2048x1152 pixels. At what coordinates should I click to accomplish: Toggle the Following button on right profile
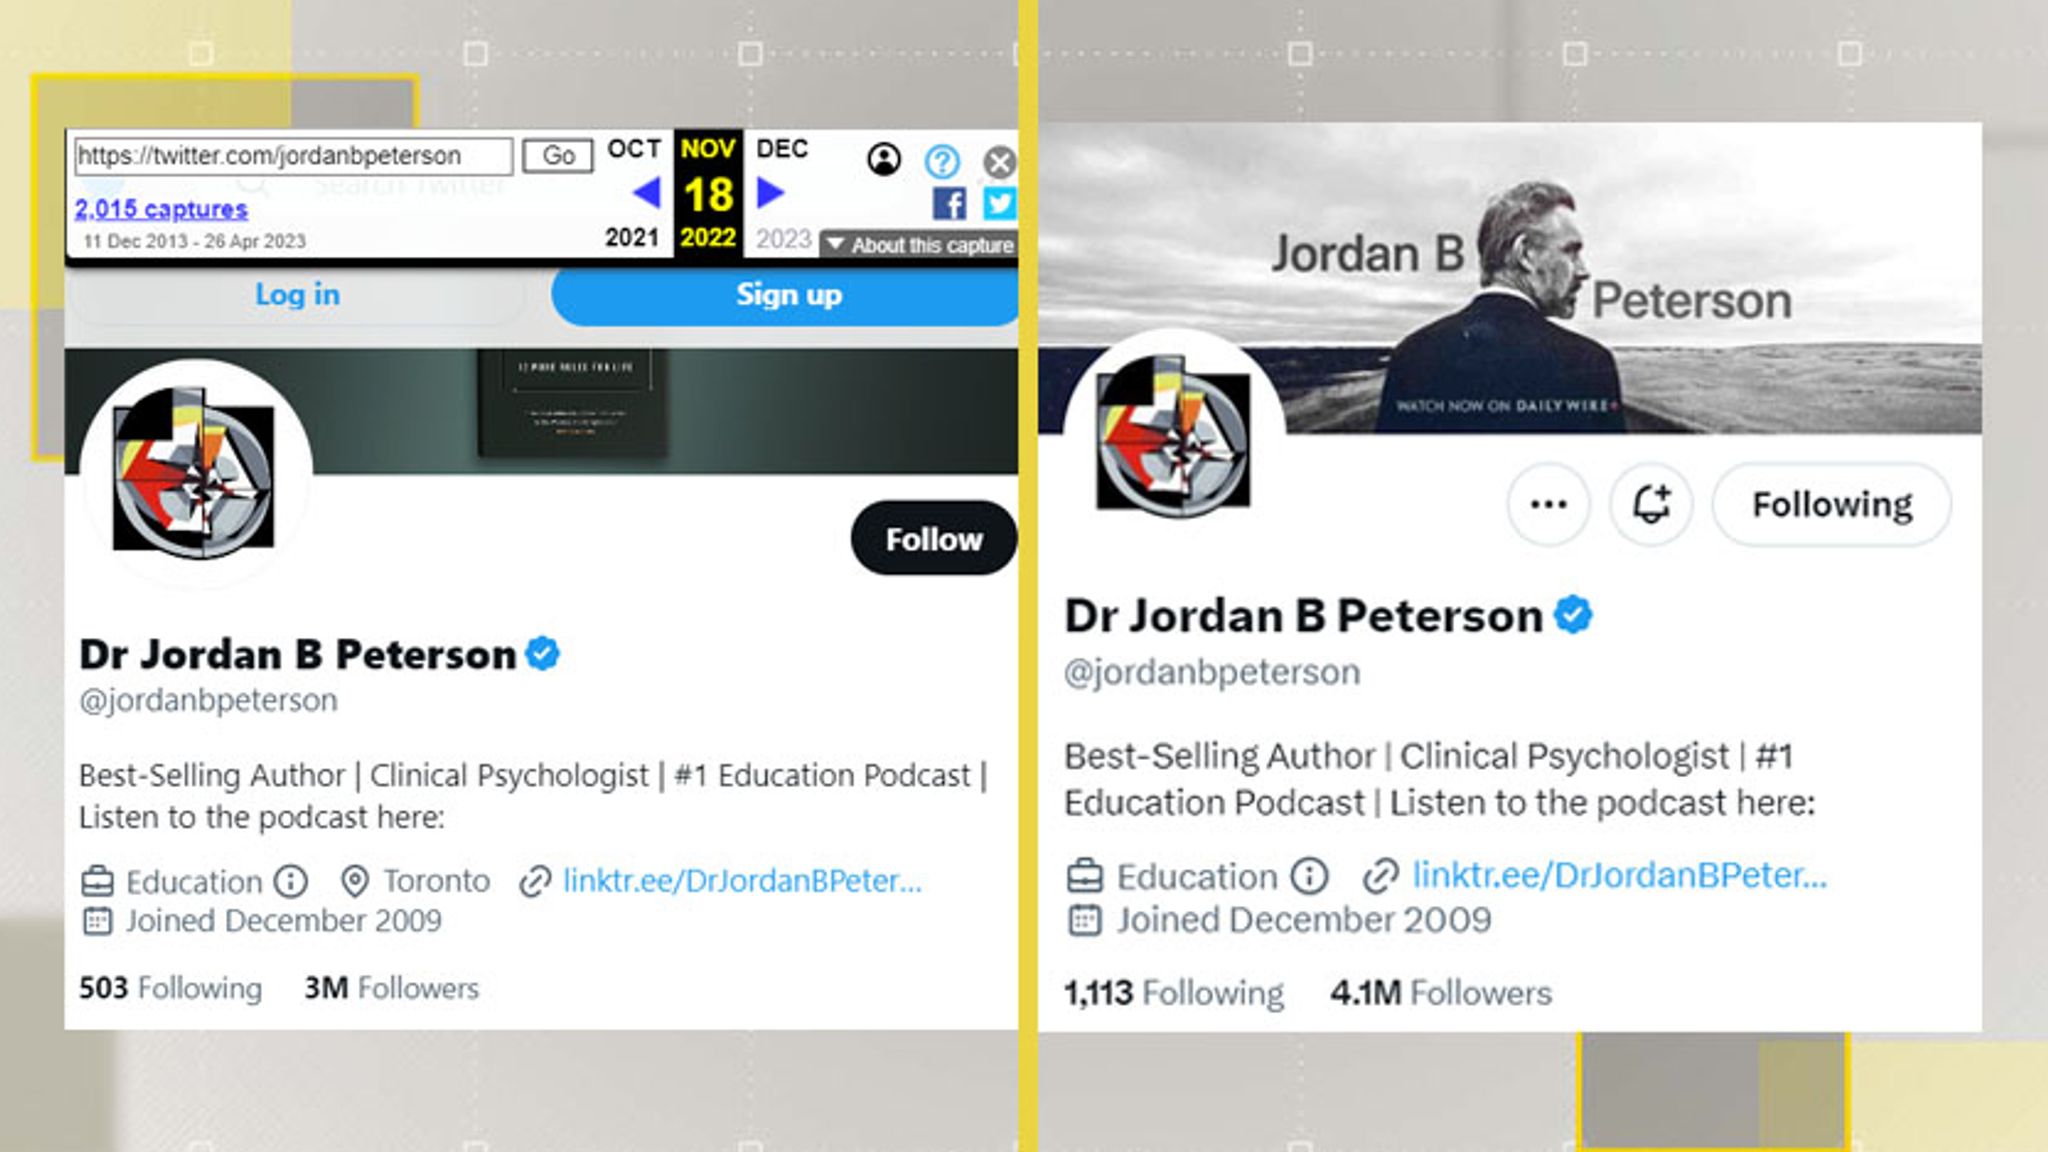[x=1832, y=504]
